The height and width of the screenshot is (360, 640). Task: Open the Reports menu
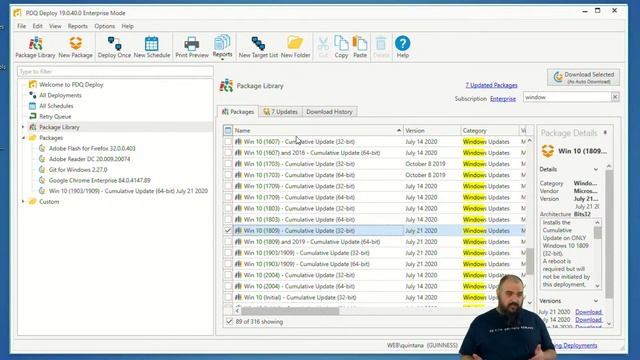point(78,26)
